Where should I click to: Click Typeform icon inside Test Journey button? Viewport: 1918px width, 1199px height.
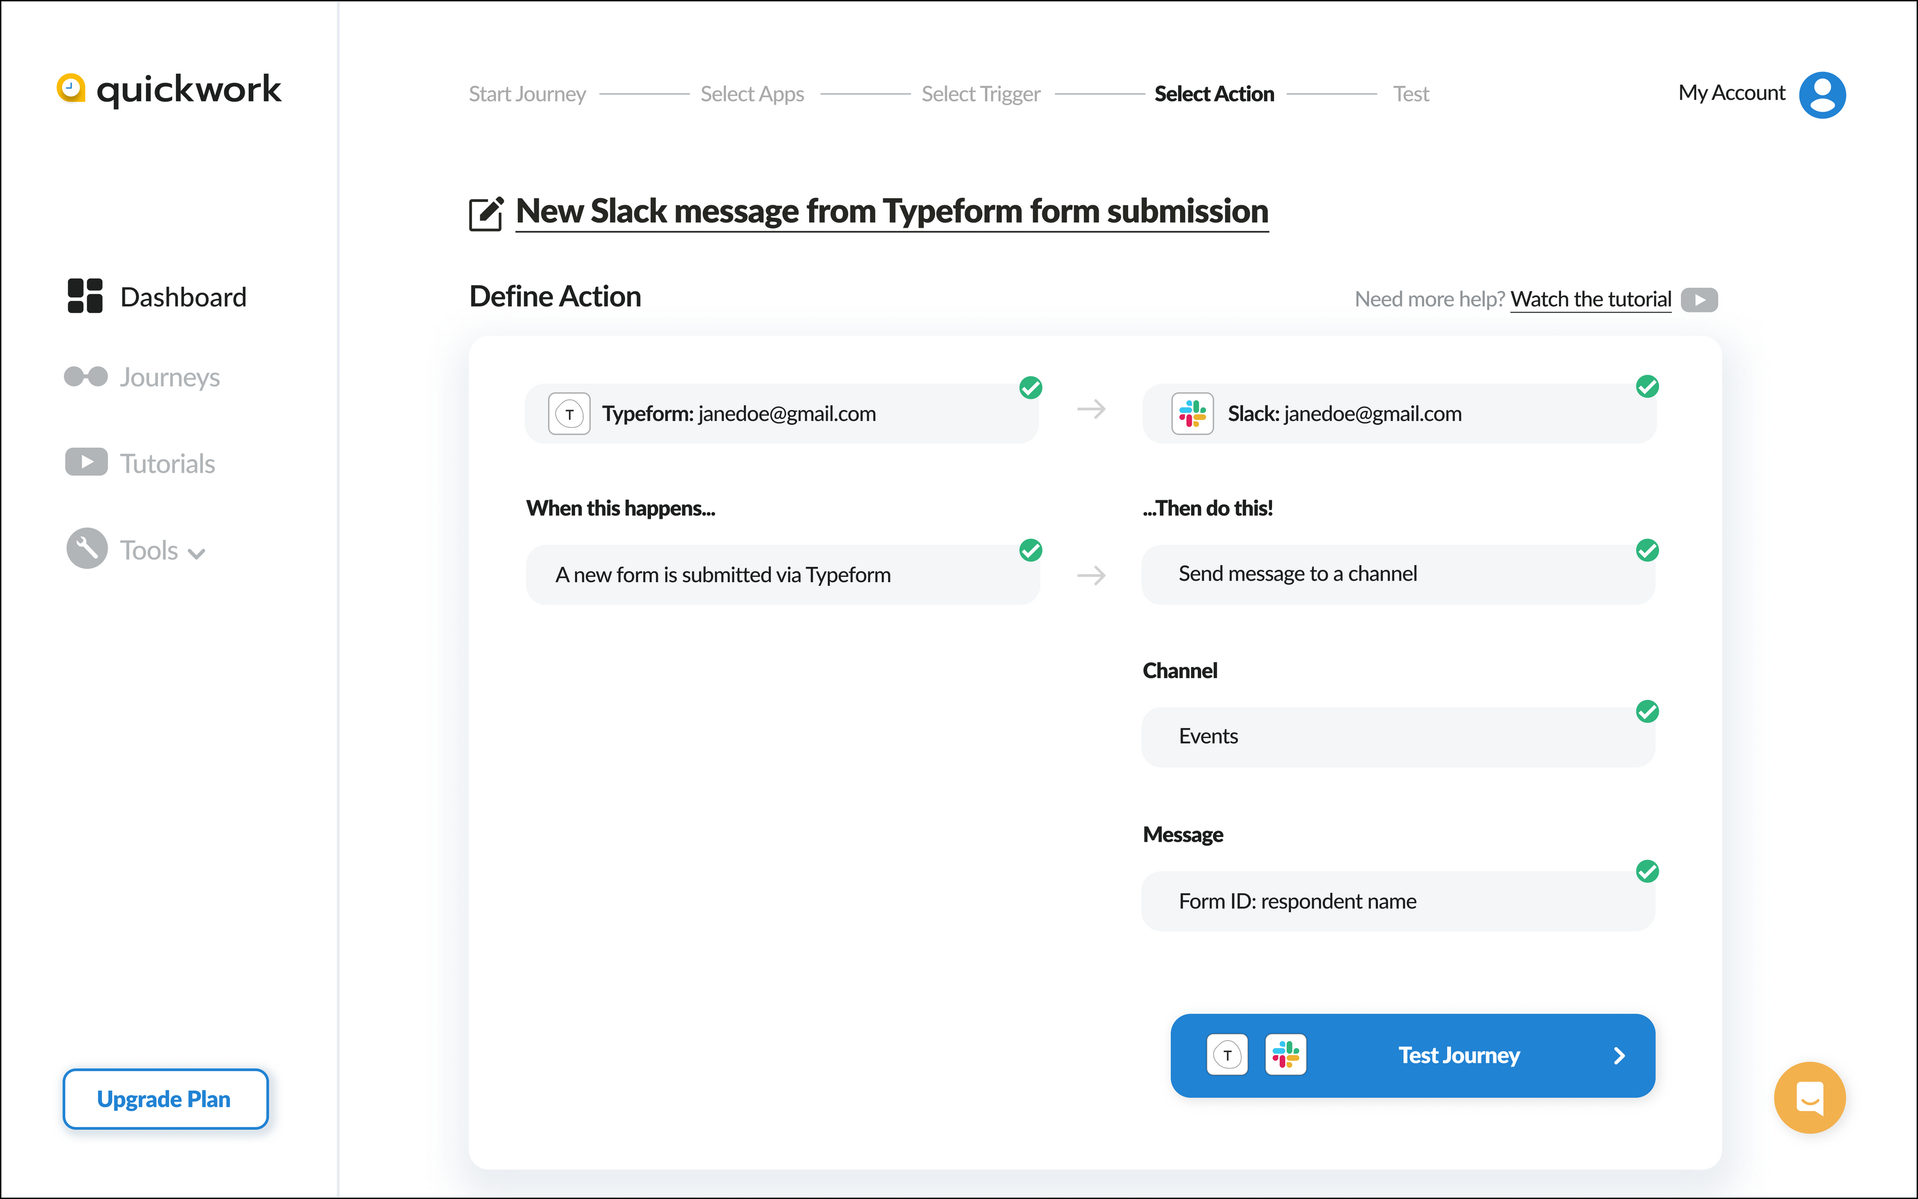[x=1227, y=1055]
